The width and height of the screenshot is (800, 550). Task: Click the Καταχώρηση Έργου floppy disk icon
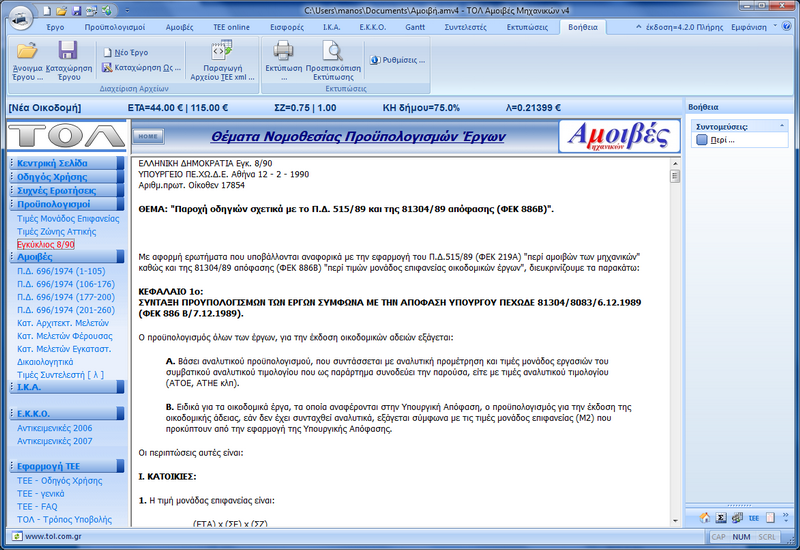coord(68,51)
